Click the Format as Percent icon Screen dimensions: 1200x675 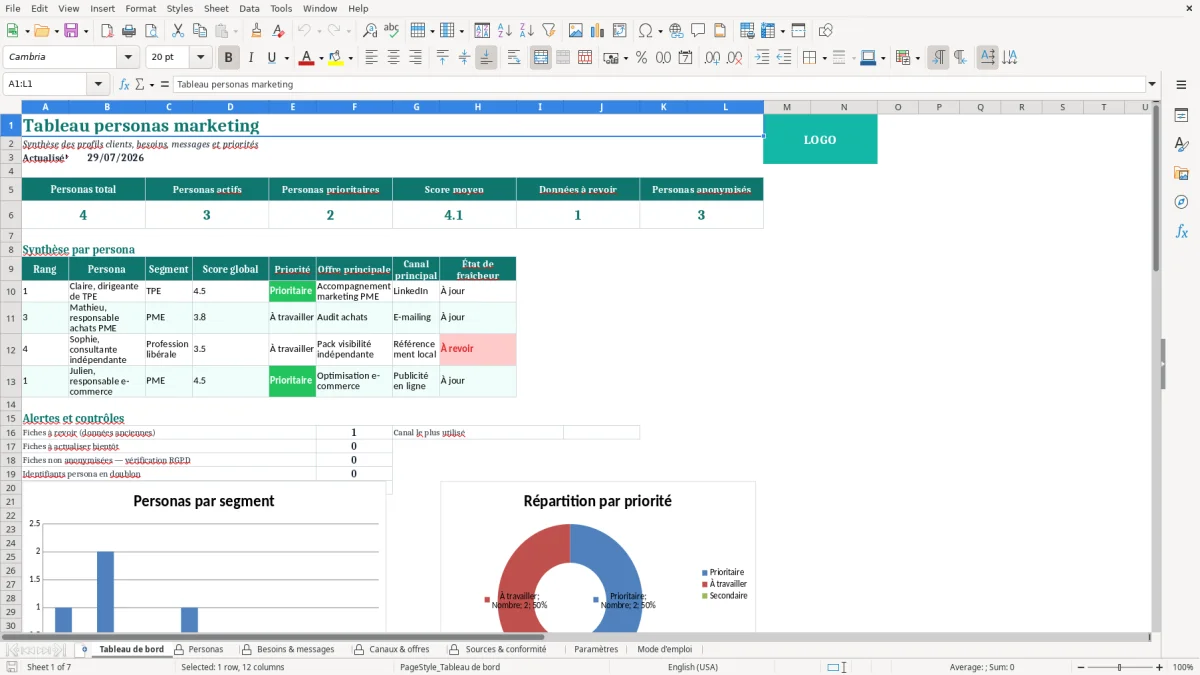pos(641,57)
